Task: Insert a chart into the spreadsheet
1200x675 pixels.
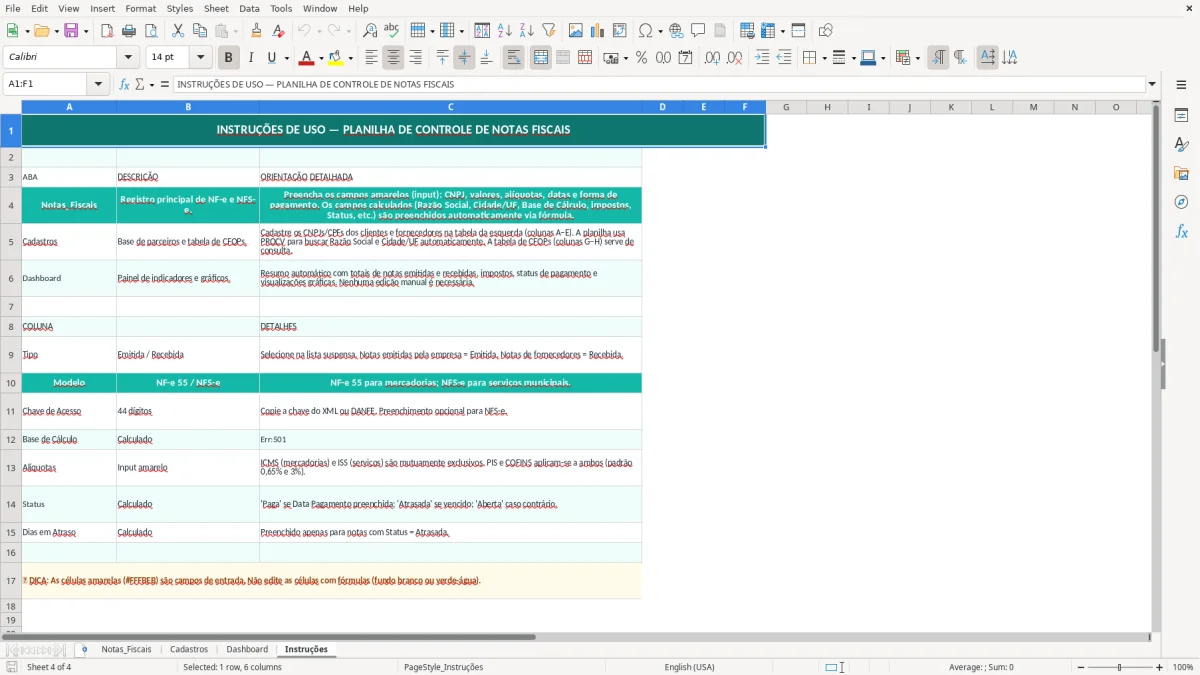Action: [x=596, y=30]
